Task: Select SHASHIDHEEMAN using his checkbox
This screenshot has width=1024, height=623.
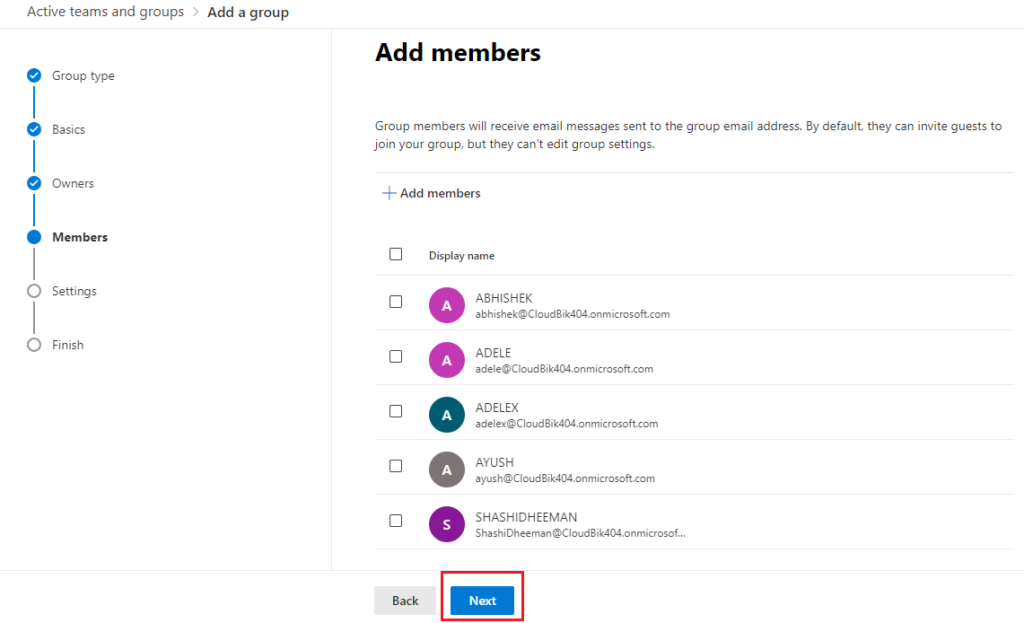Action: pyautogui.click(x=395, y=520)
